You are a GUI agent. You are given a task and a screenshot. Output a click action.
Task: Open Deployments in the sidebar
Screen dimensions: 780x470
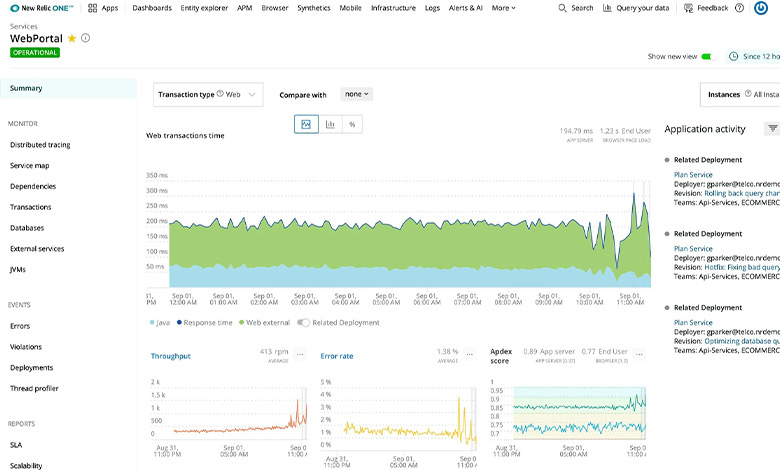coord(31,368)
